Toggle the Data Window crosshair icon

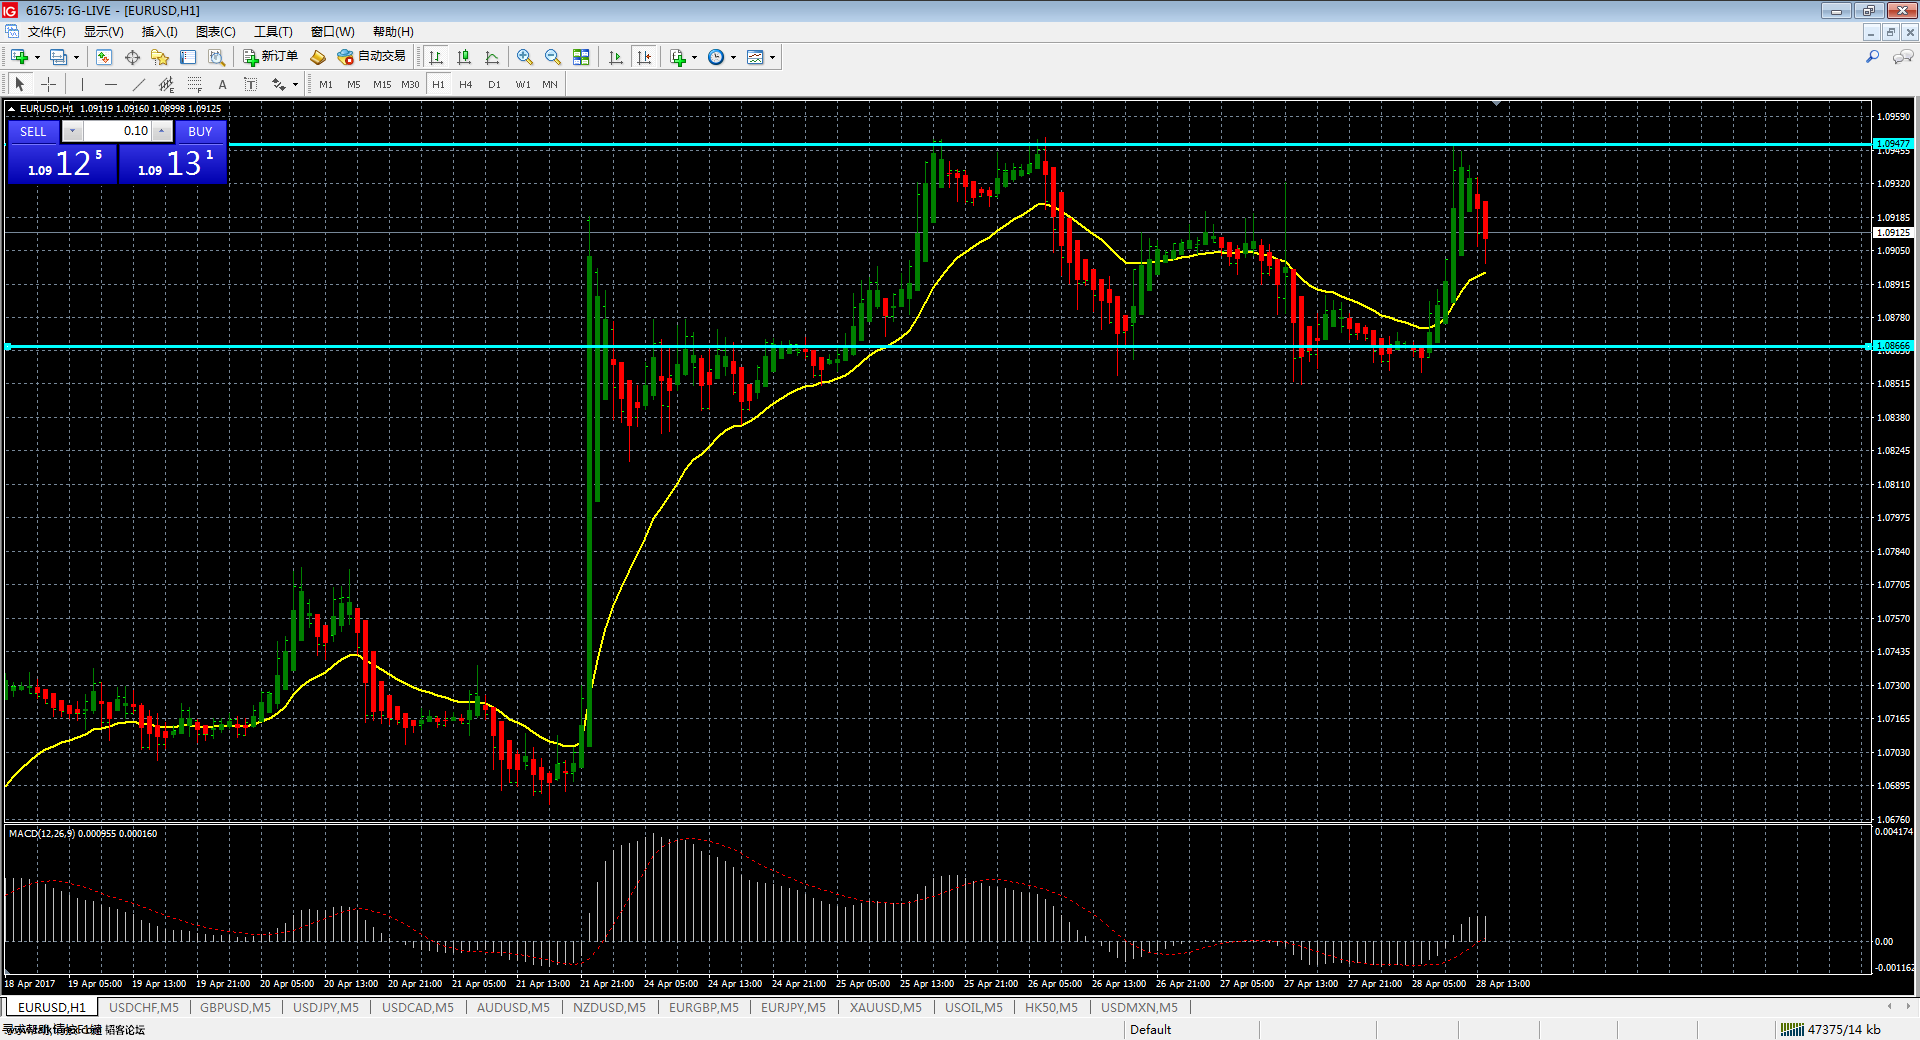coord(132,57)
